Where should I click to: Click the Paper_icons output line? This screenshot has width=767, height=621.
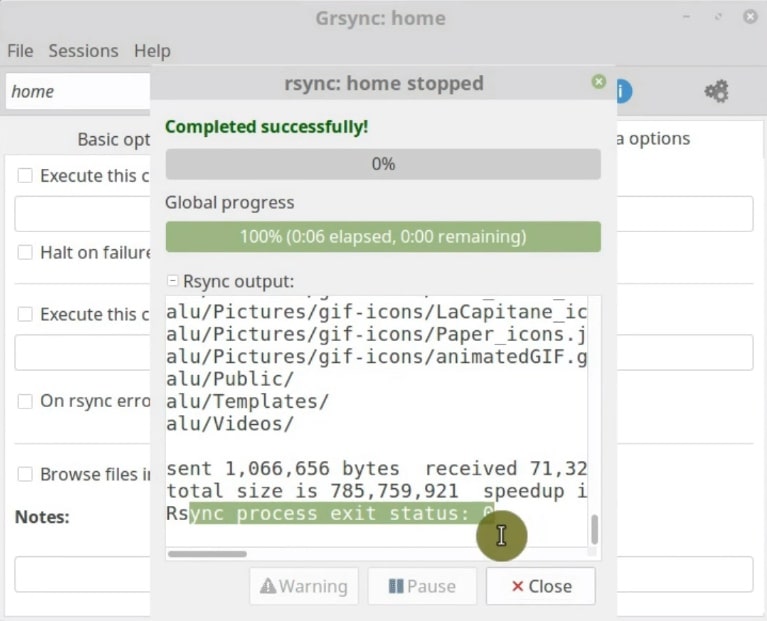coord(377,334)
